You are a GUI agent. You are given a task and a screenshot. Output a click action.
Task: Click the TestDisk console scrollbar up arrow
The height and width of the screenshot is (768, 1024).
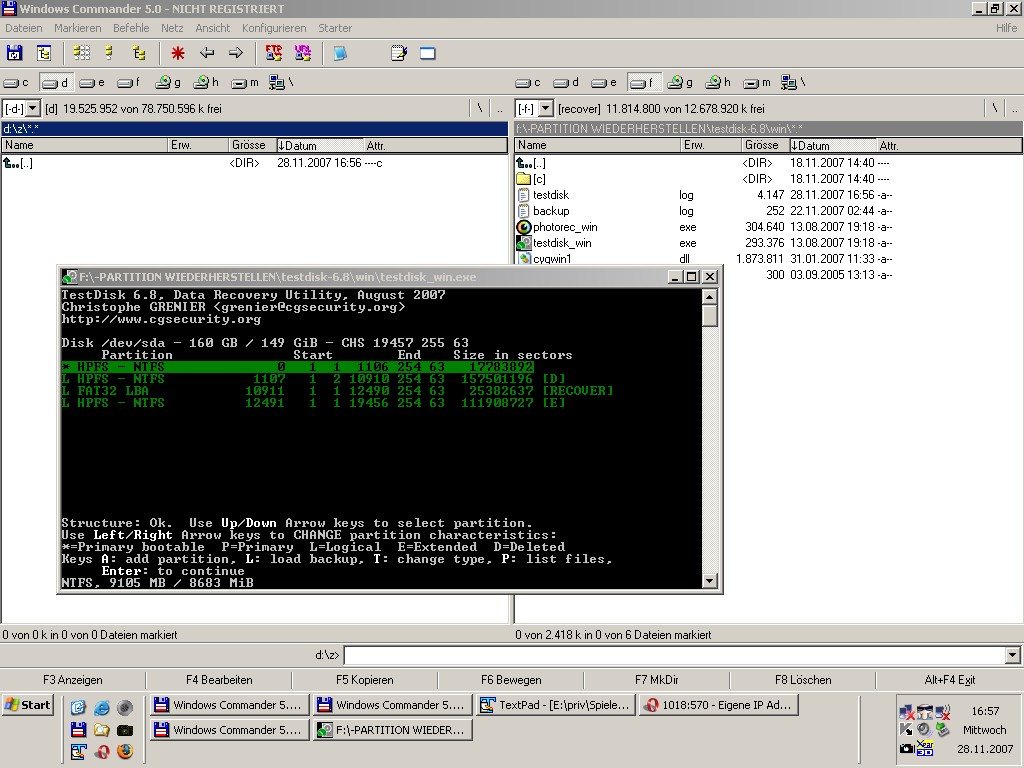(709, 296)
